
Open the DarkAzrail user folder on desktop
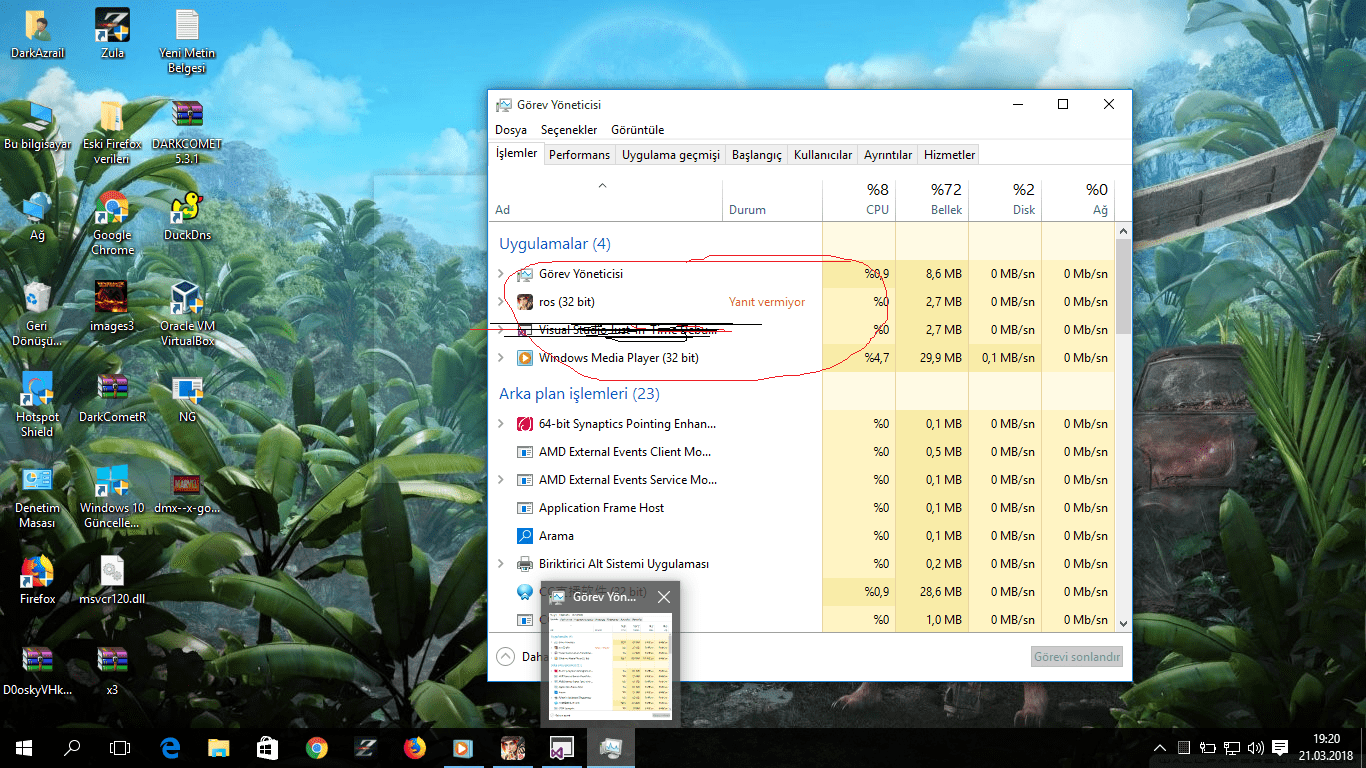click(37, 34)
